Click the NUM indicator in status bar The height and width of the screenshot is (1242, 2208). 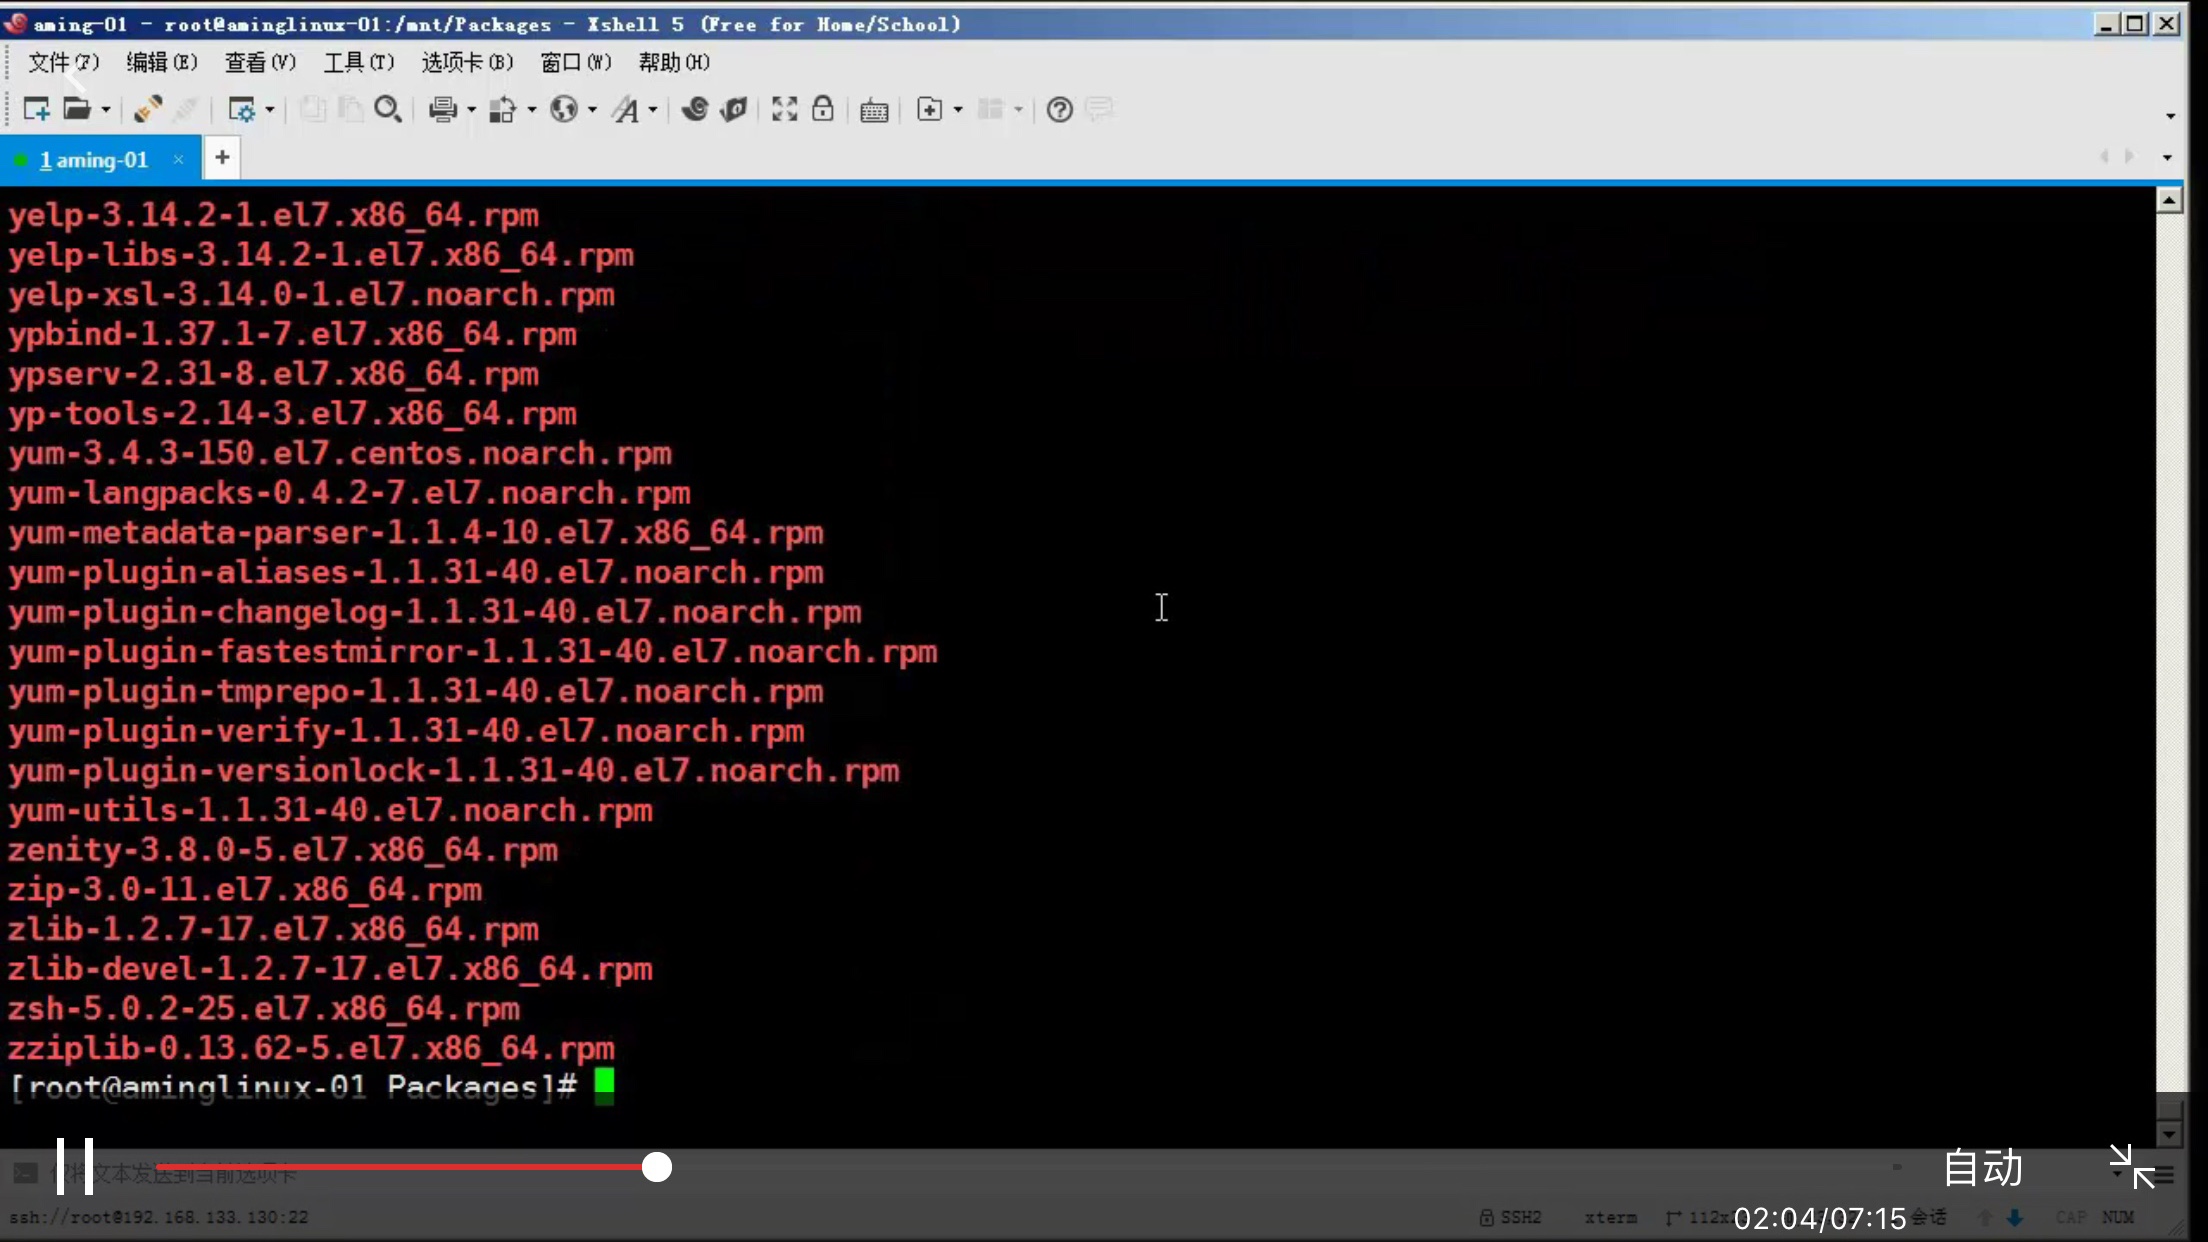2118,1217
